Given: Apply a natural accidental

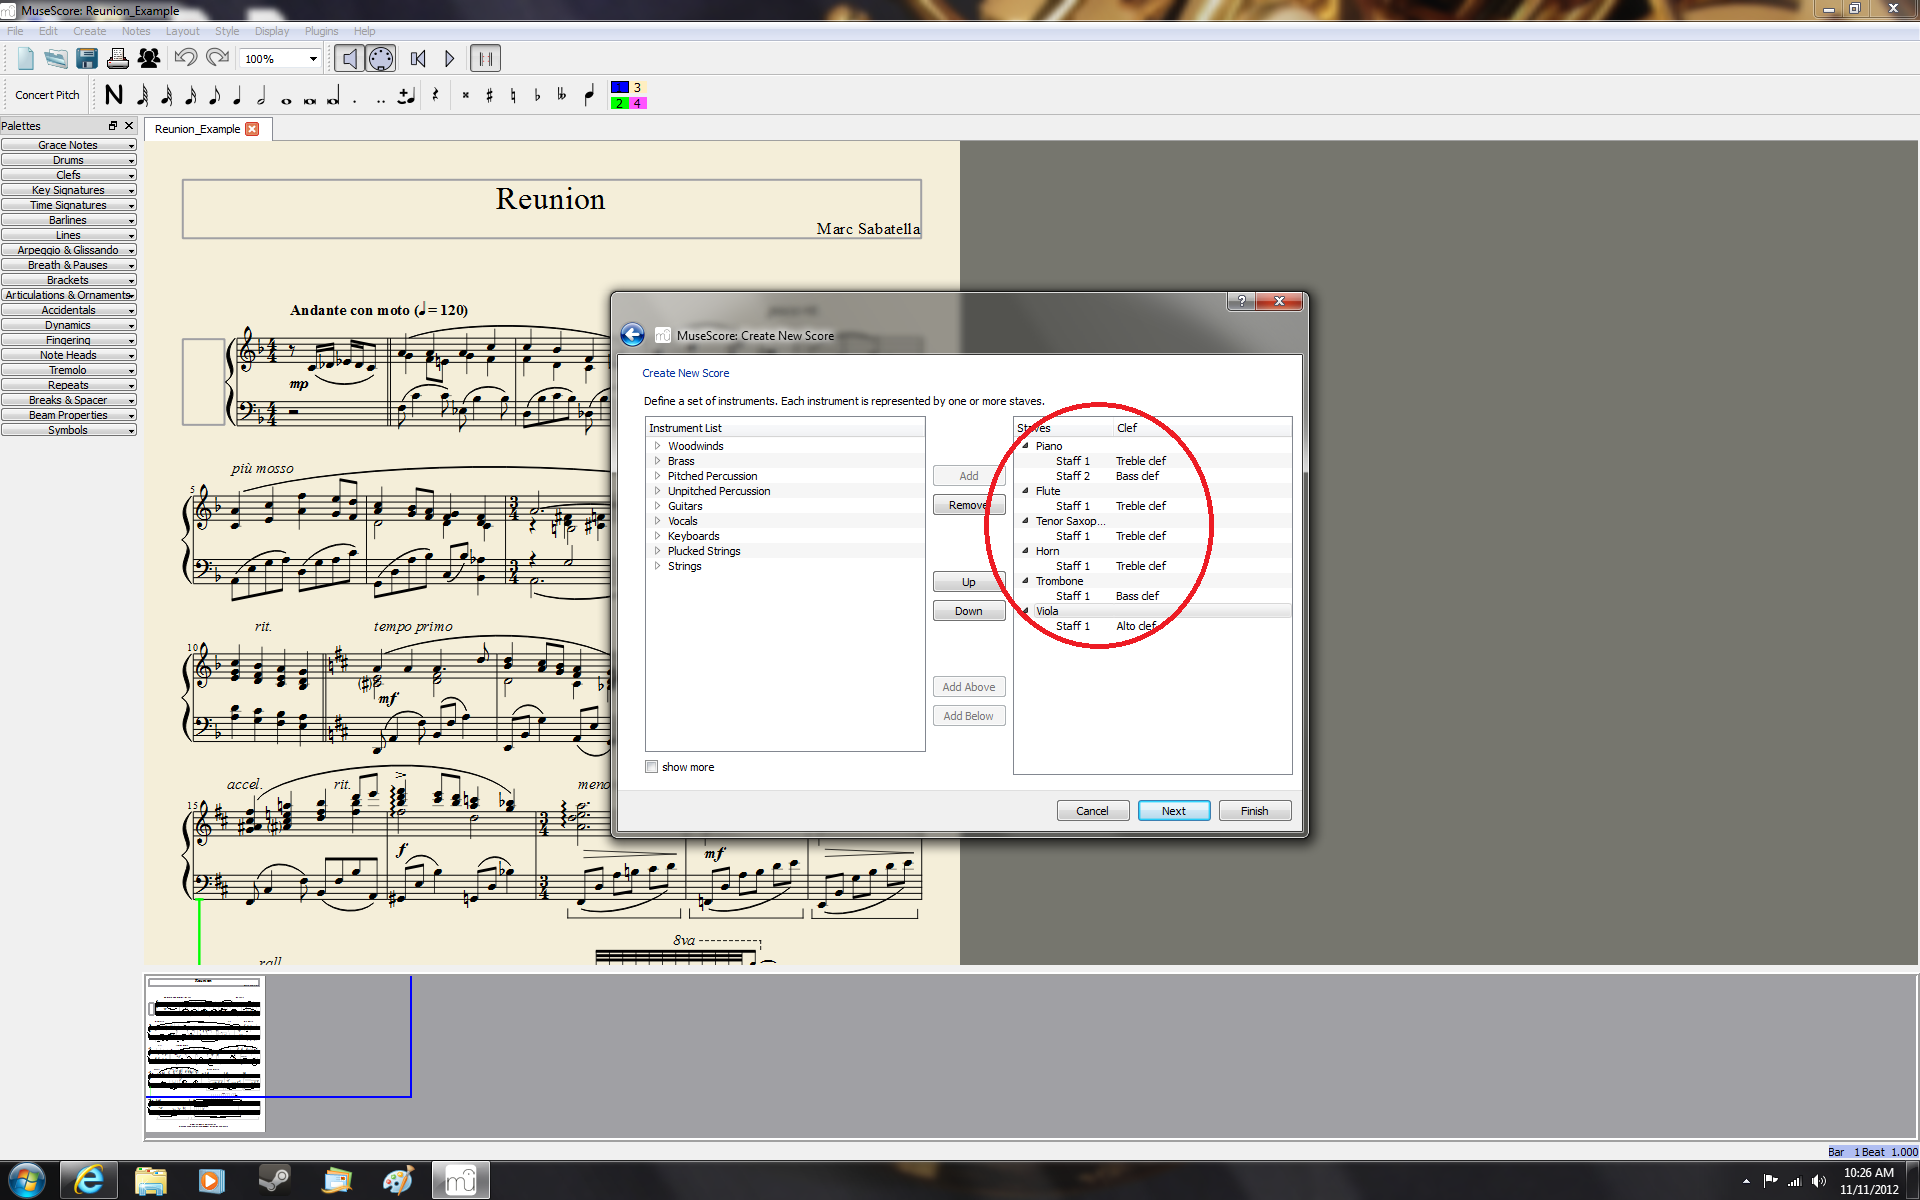Looking at the screenshot, I should (514, 96).
